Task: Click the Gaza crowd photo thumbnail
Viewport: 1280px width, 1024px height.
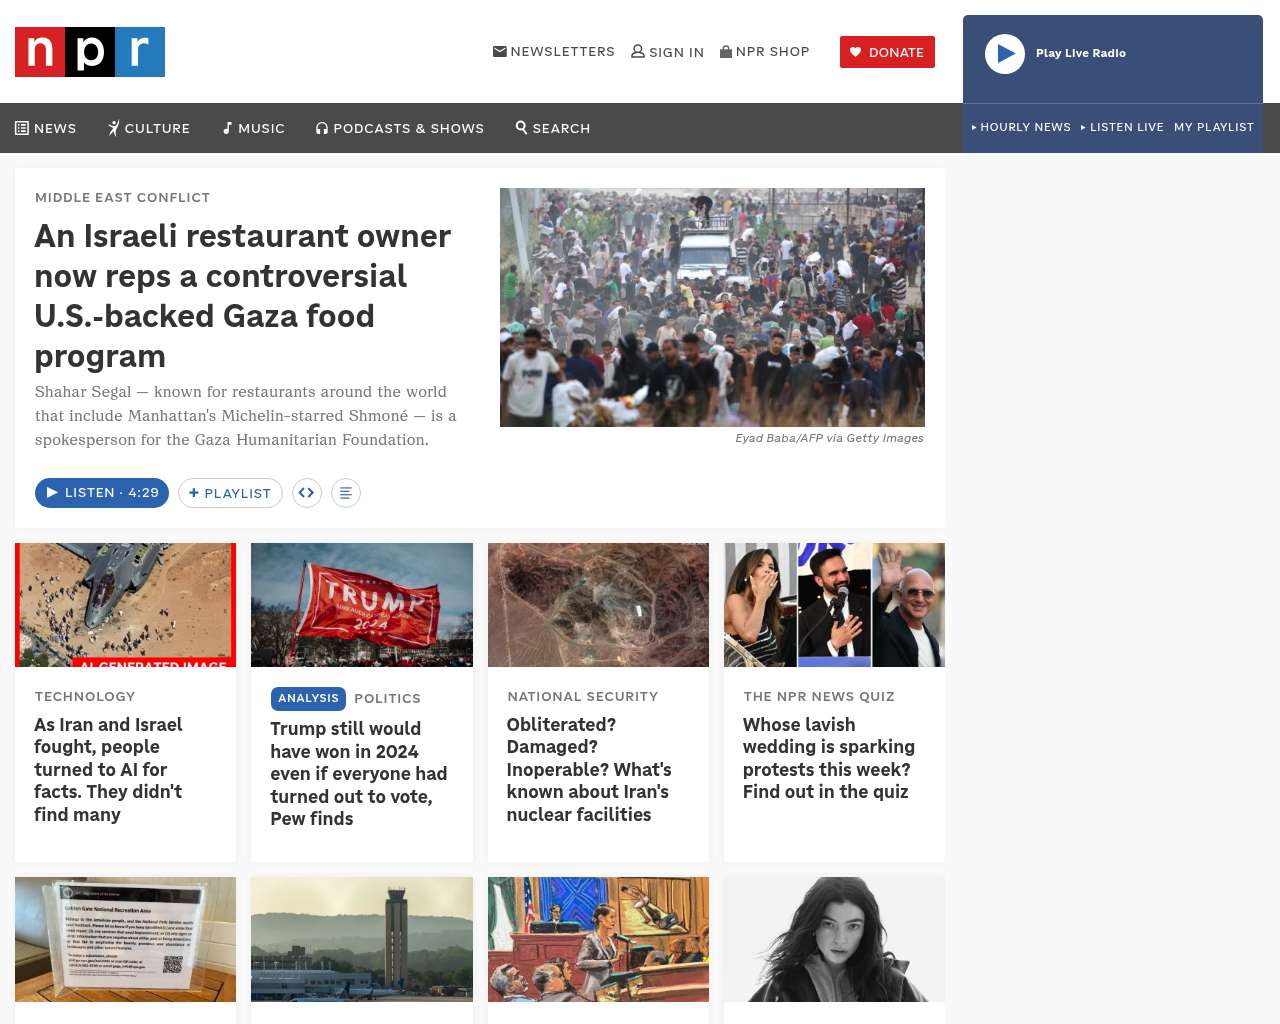Action: [712, 307]
